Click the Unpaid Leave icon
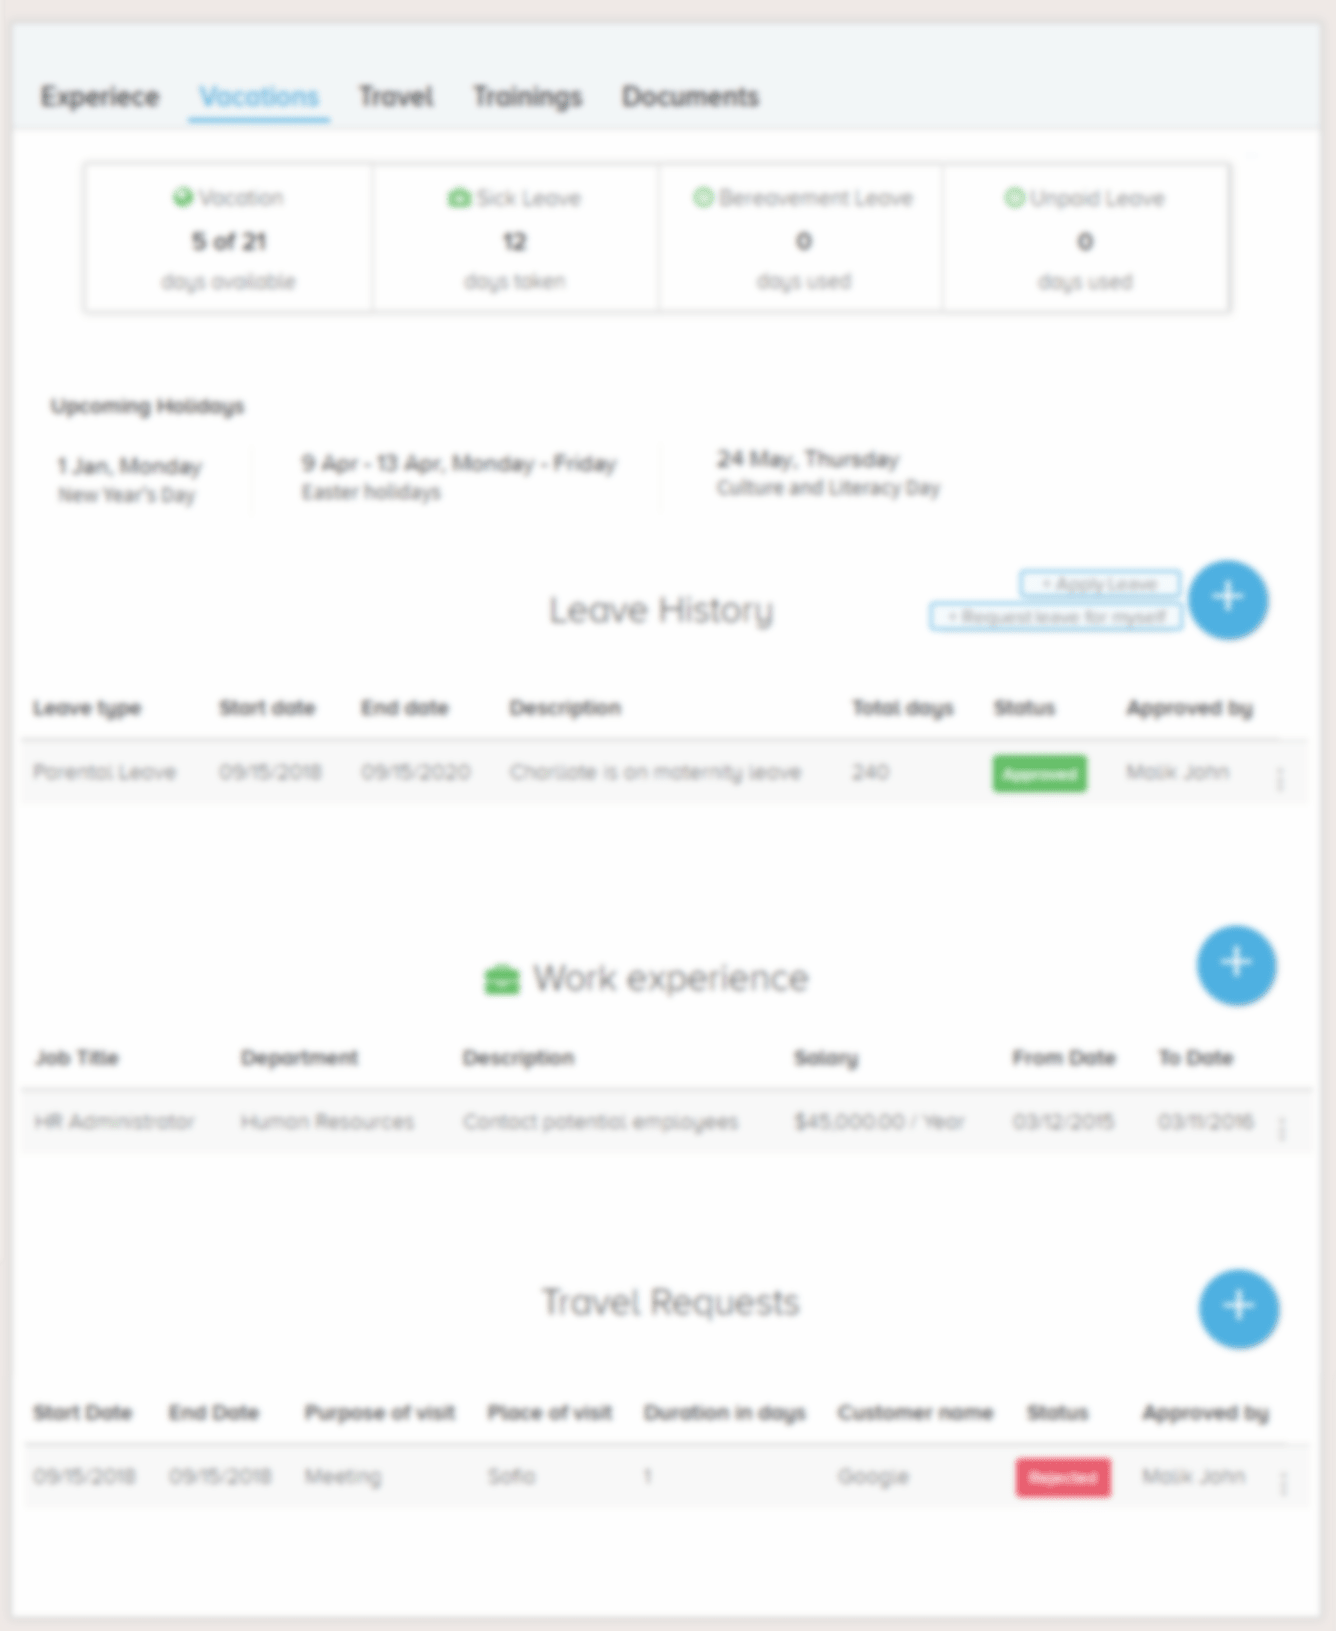 (x=1014, y=198)
